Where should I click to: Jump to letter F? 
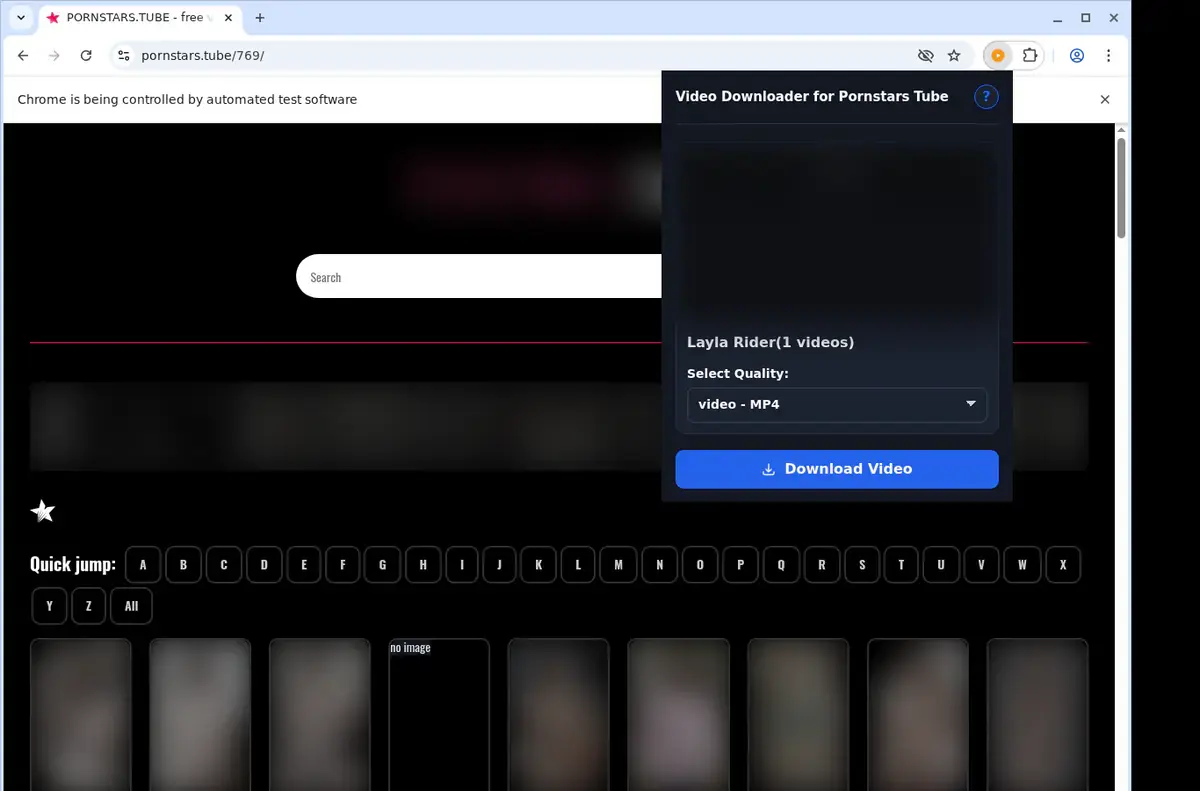click(x=343, y=565)
